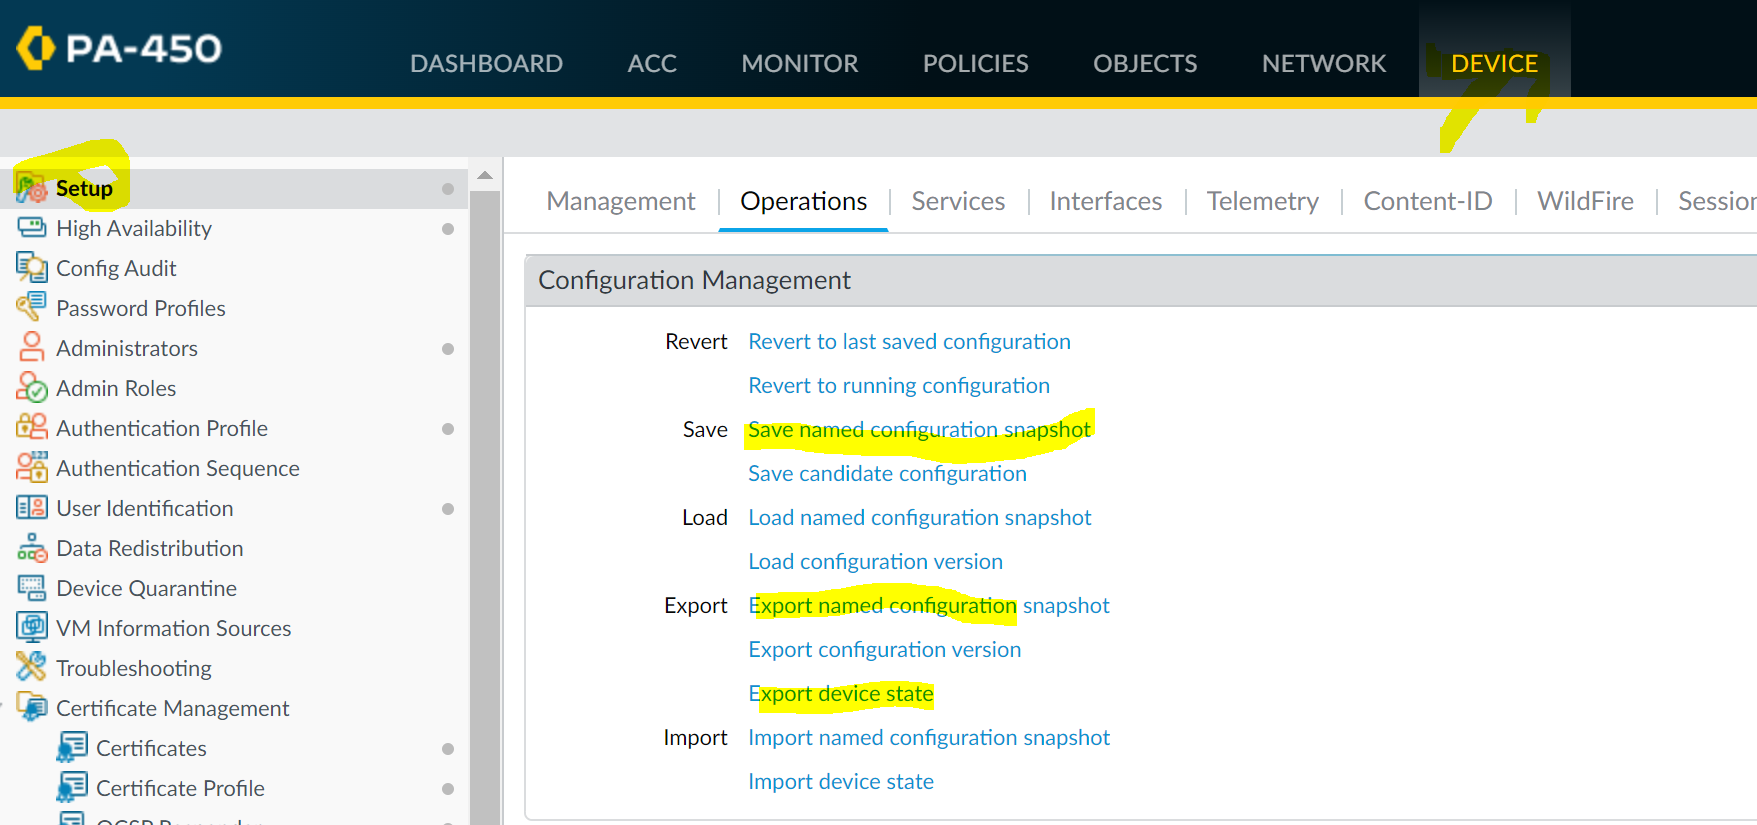Open Config Audit in the sidebar
This screenshot has height=825, width=1757.
click(116, 268)
